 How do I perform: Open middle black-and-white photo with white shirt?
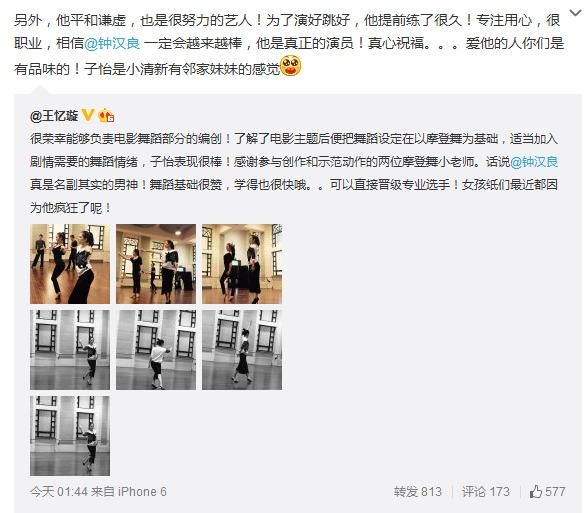pyautogui.click(x=156, y=350)
